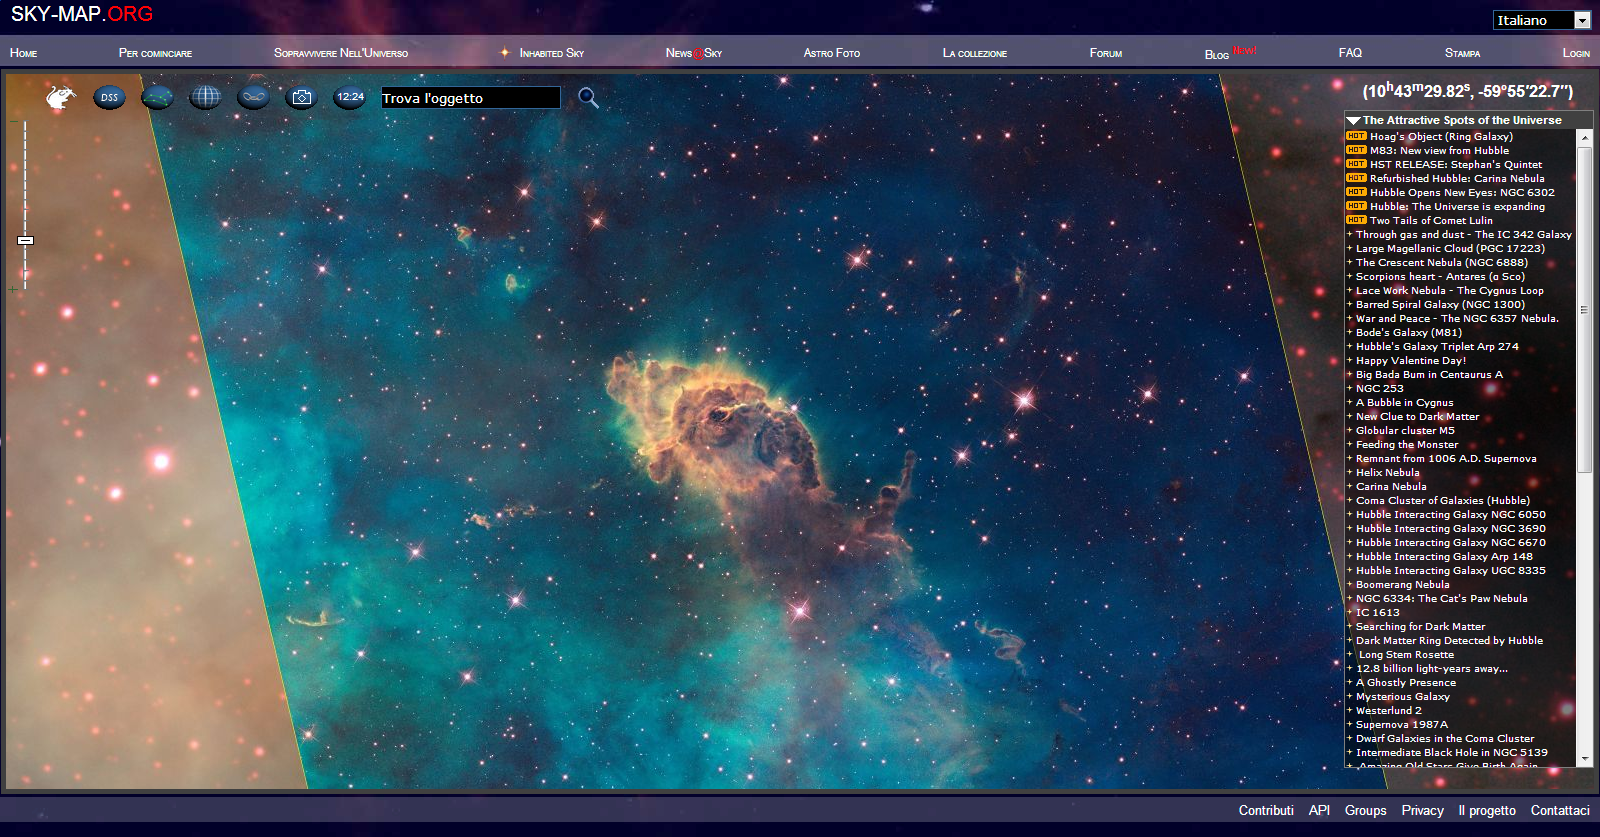Expand the Globular cluster M5 entry
The height and width of the screenshot is (837, 1600).
point(1349,430)
